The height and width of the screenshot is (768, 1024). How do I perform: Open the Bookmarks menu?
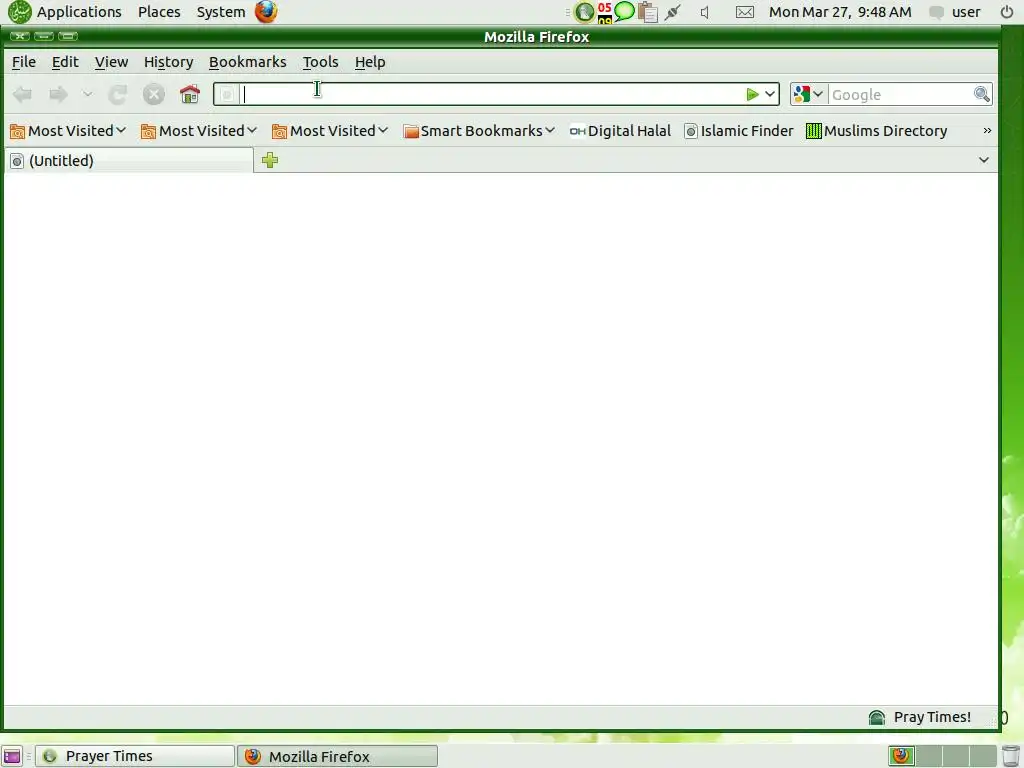tap(248, 62)
